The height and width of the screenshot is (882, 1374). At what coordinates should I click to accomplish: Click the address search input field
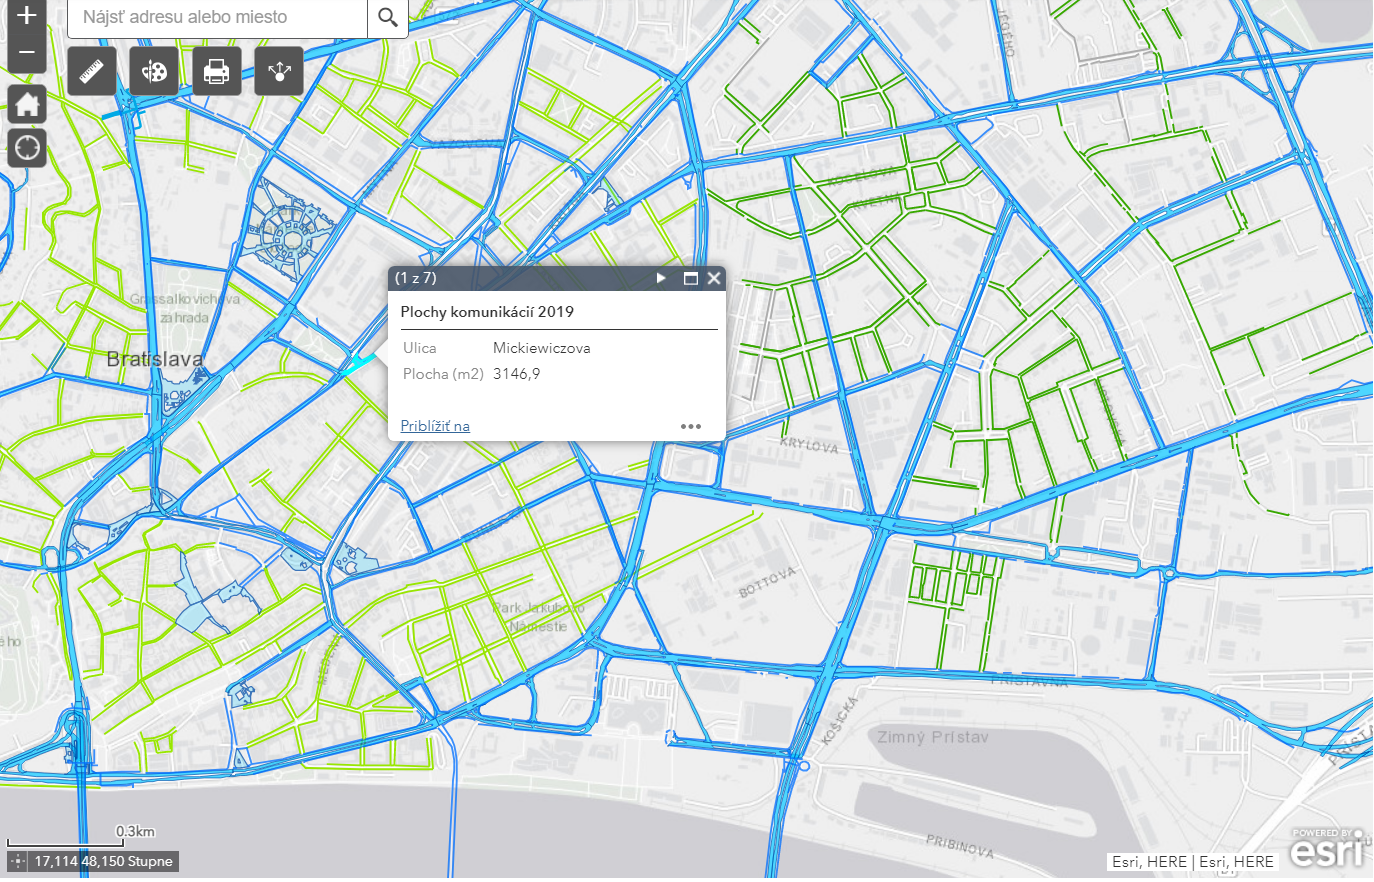[x=218, y=17]
